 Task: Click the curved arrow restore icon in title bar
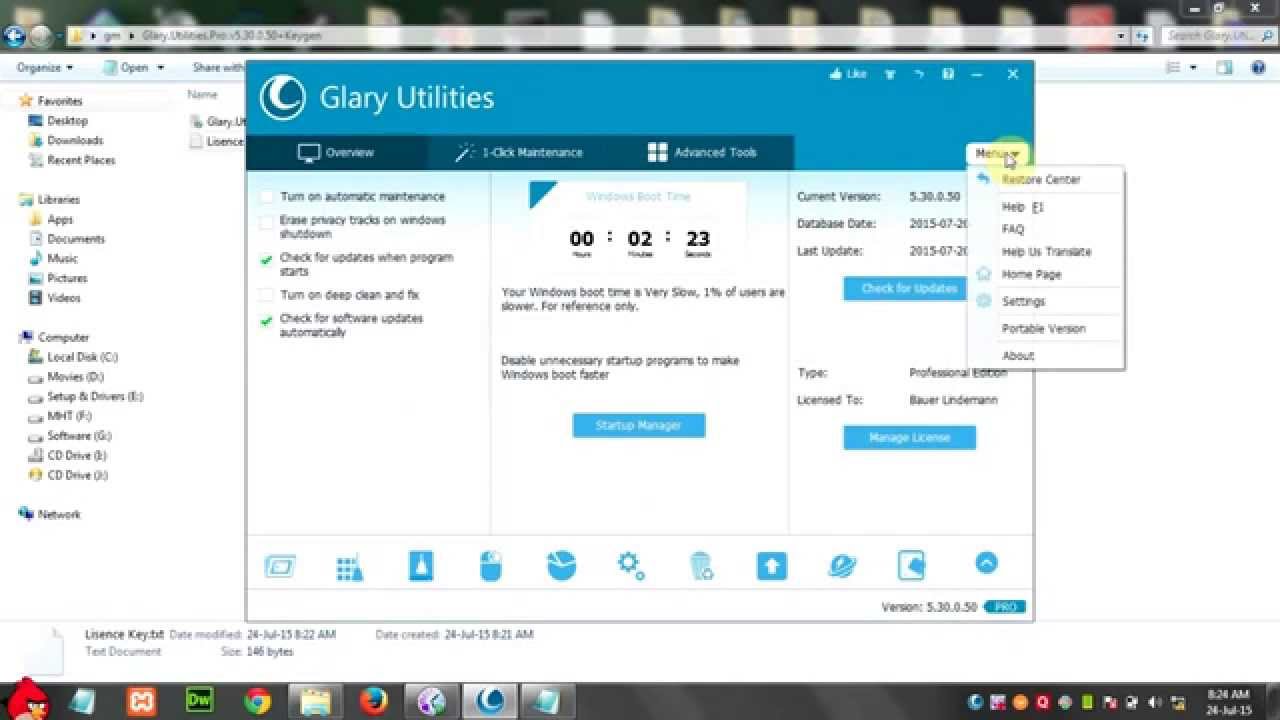coord(919,74)
